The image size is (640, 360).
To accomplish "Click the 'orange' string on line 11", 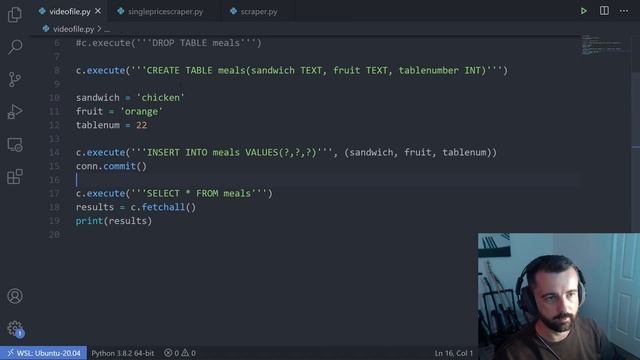I will [x=141, y=111].
